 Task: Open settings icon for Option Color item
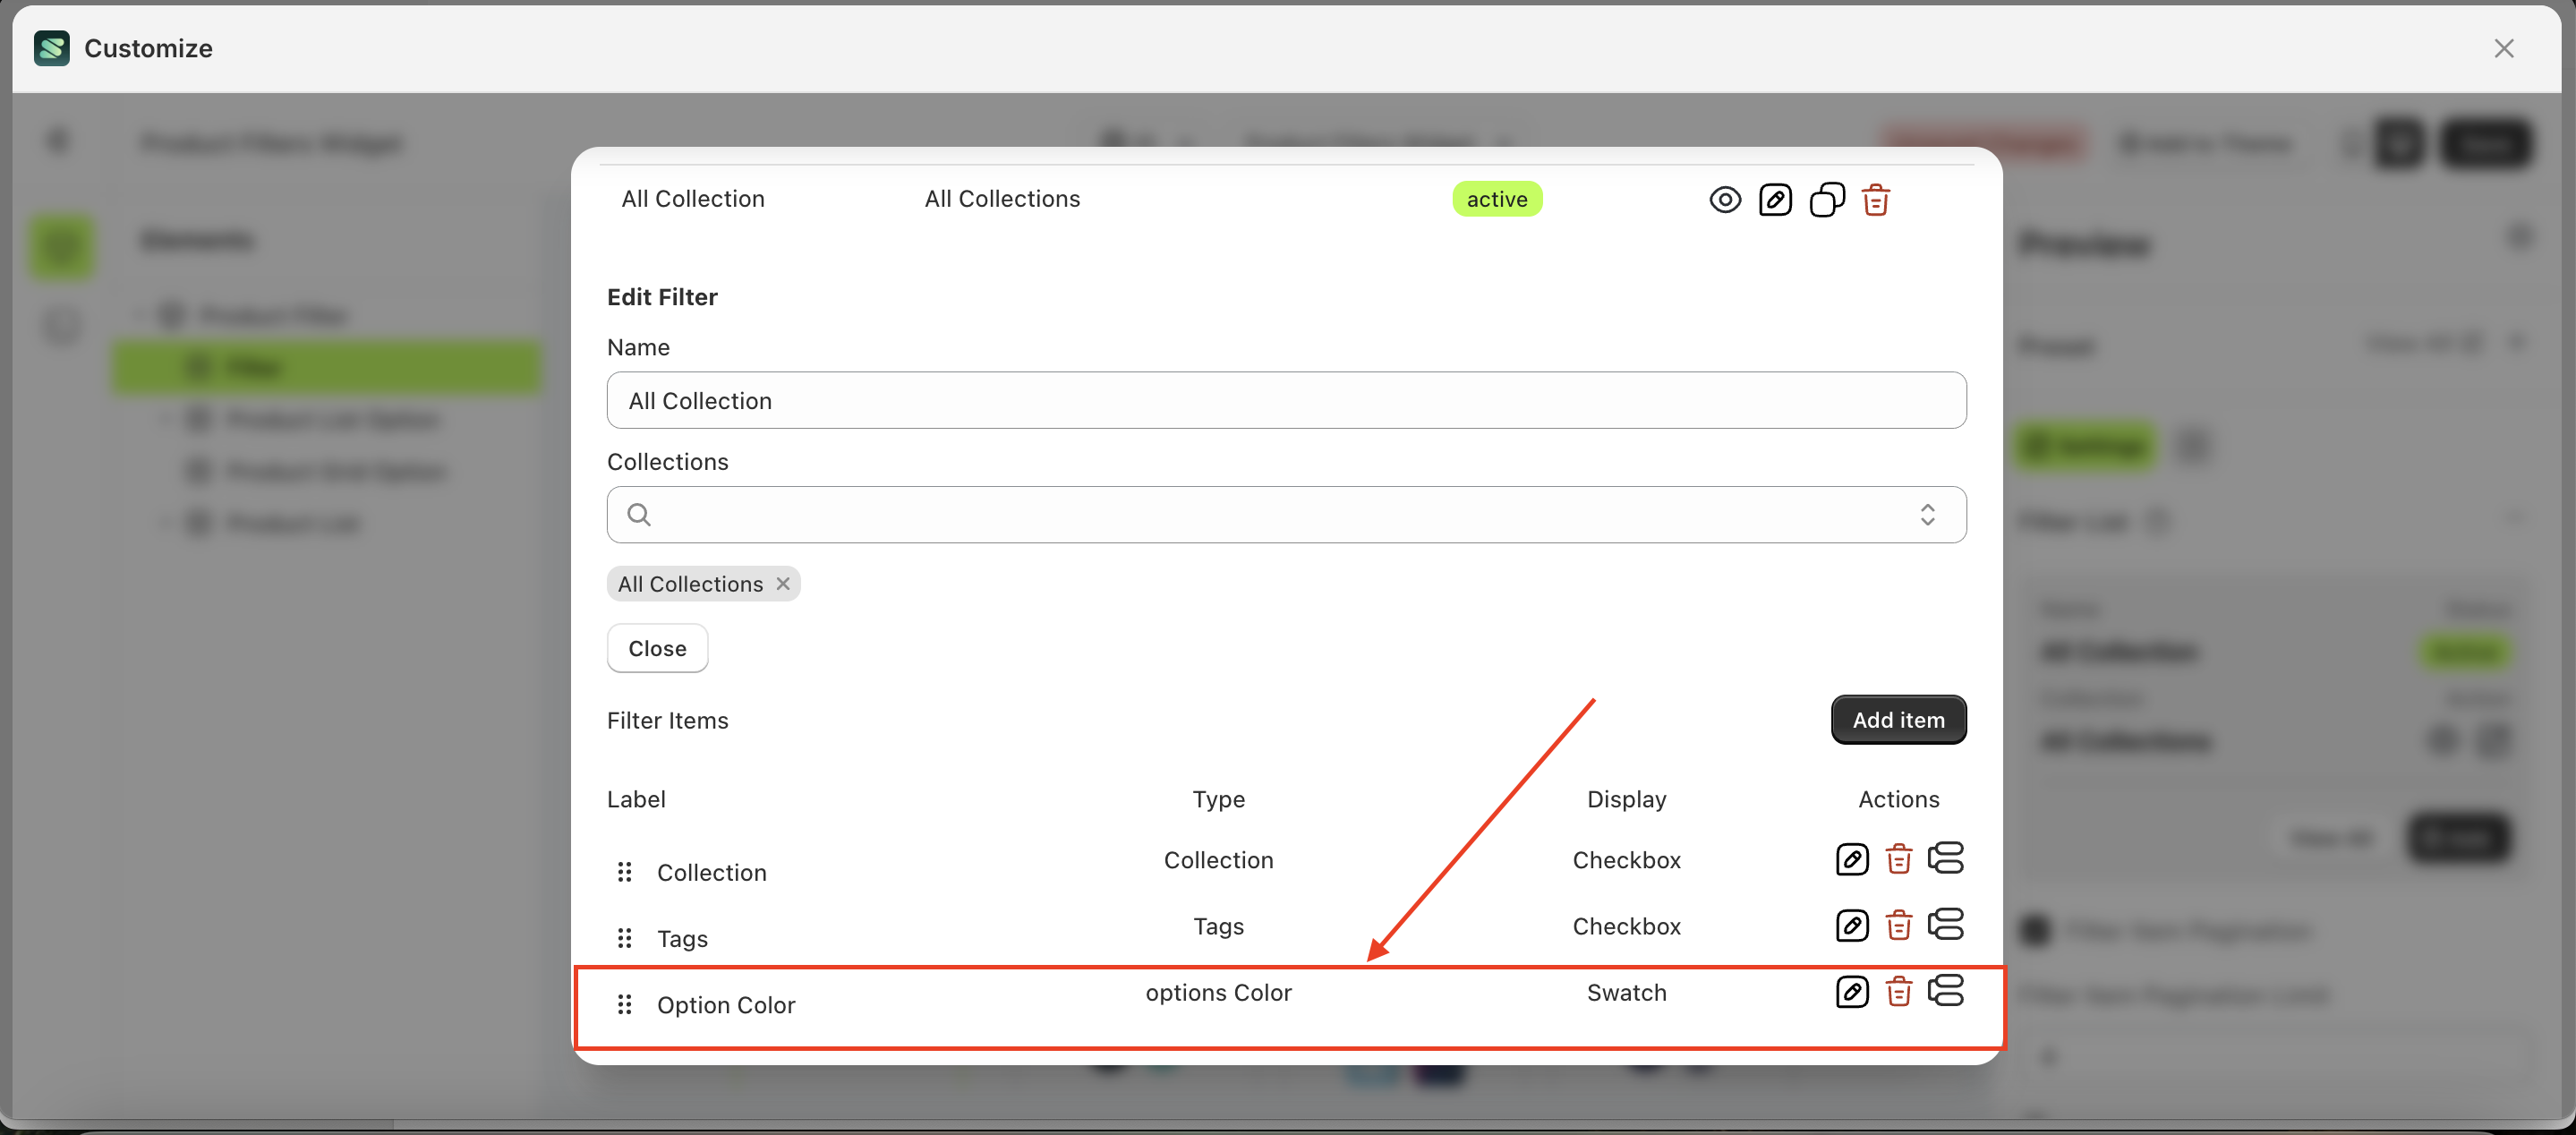click(x=1945, y=991)
